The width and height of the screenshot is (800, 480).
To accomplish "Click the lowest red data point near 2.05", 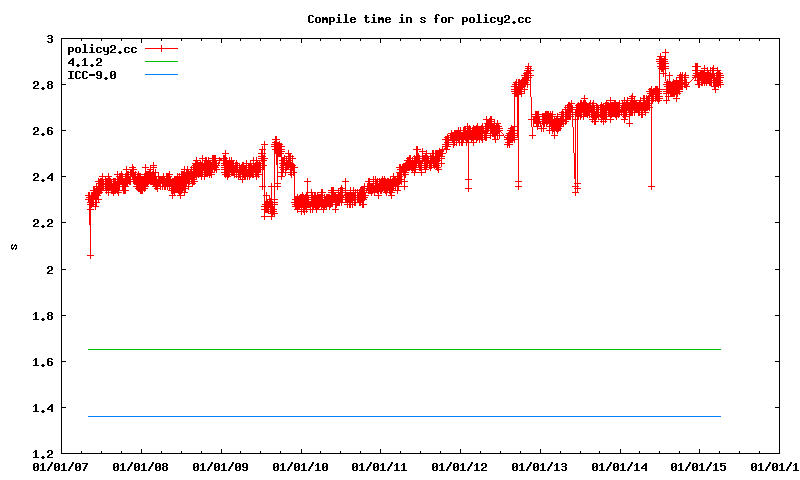I will coord(90,256).
